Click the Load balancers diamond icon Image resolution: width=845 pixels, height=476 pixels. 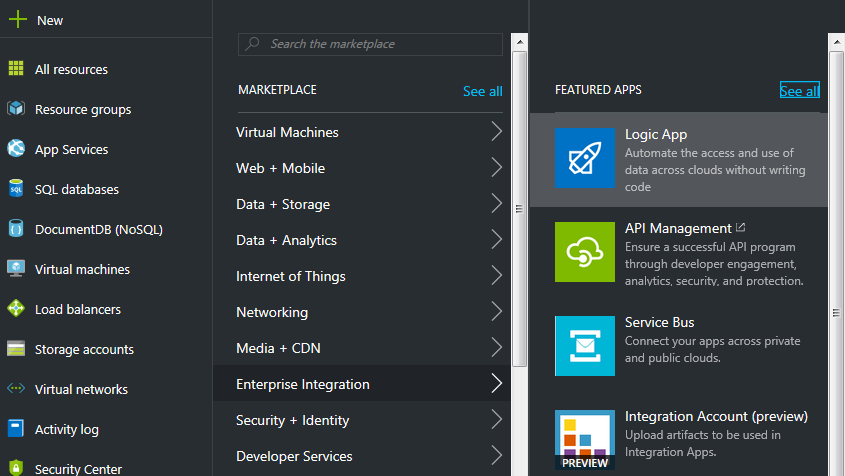point(16,308)
